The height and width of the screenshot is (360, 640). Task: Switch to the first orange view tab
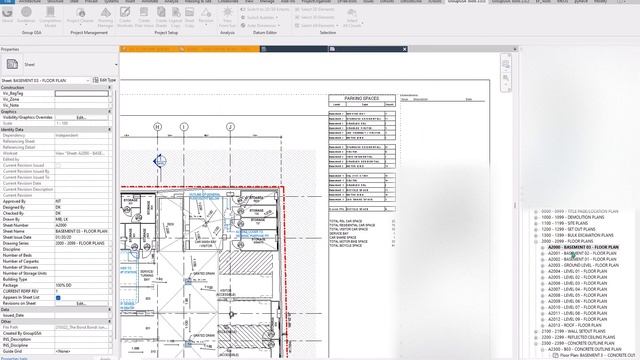tap(149, 49)
